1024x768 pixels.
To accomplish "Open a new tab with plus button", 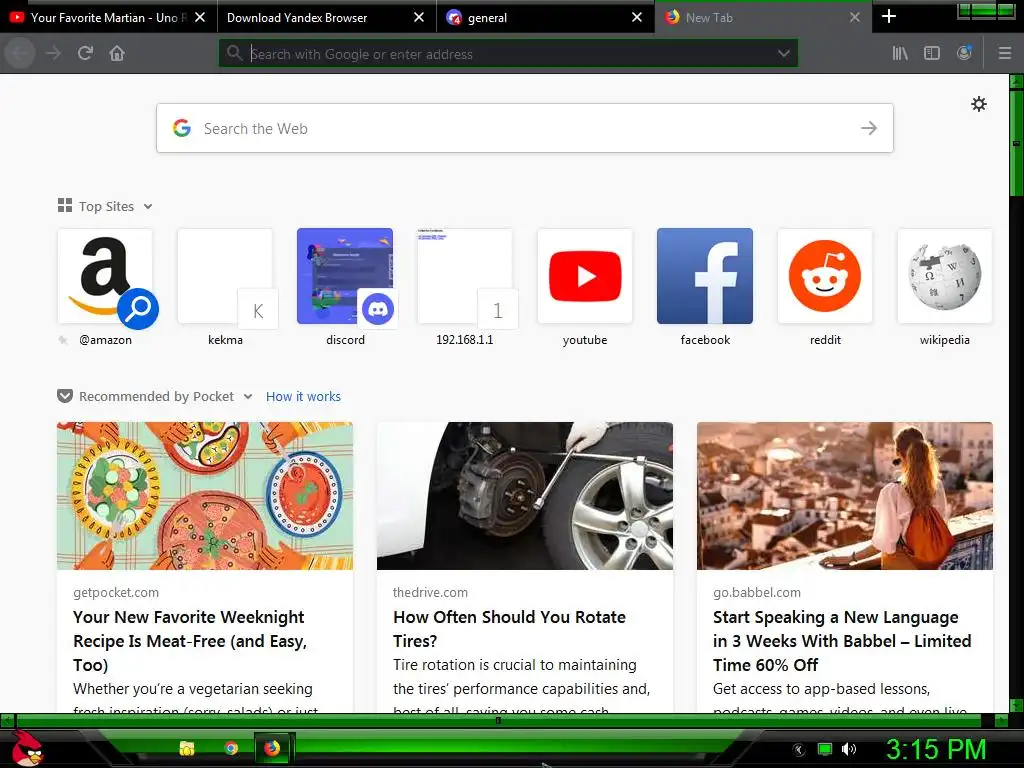I will 889,16.
